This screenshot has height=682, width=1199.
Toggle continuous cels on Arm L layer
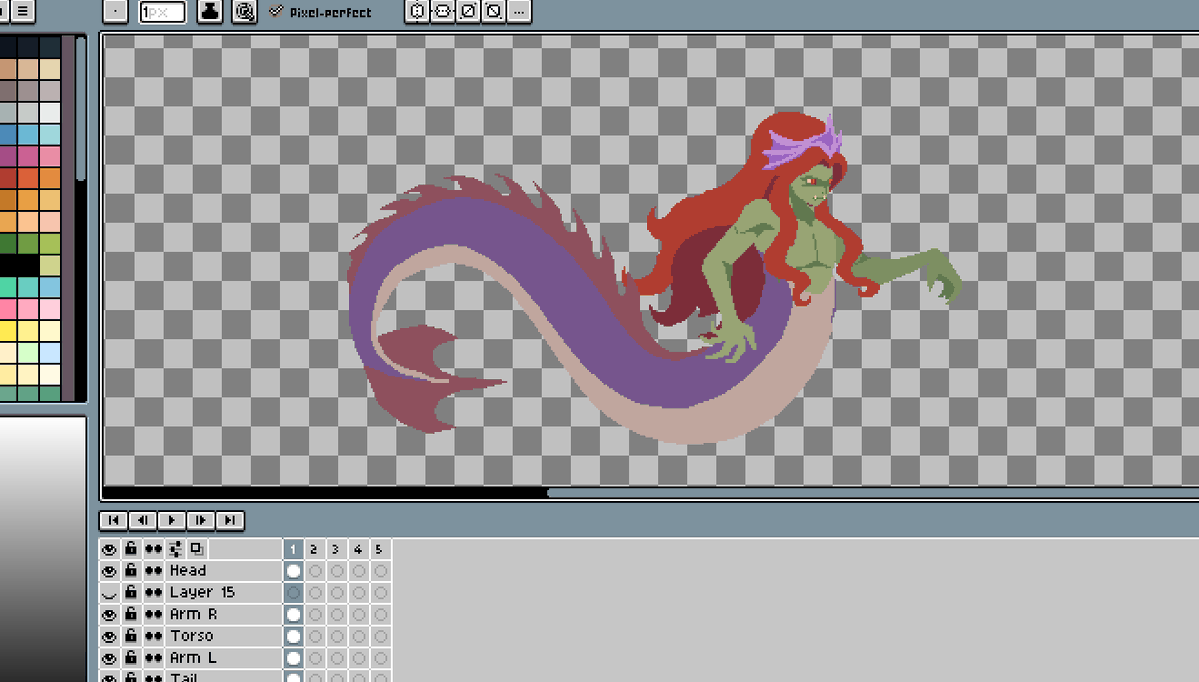[x=153, y=658]
